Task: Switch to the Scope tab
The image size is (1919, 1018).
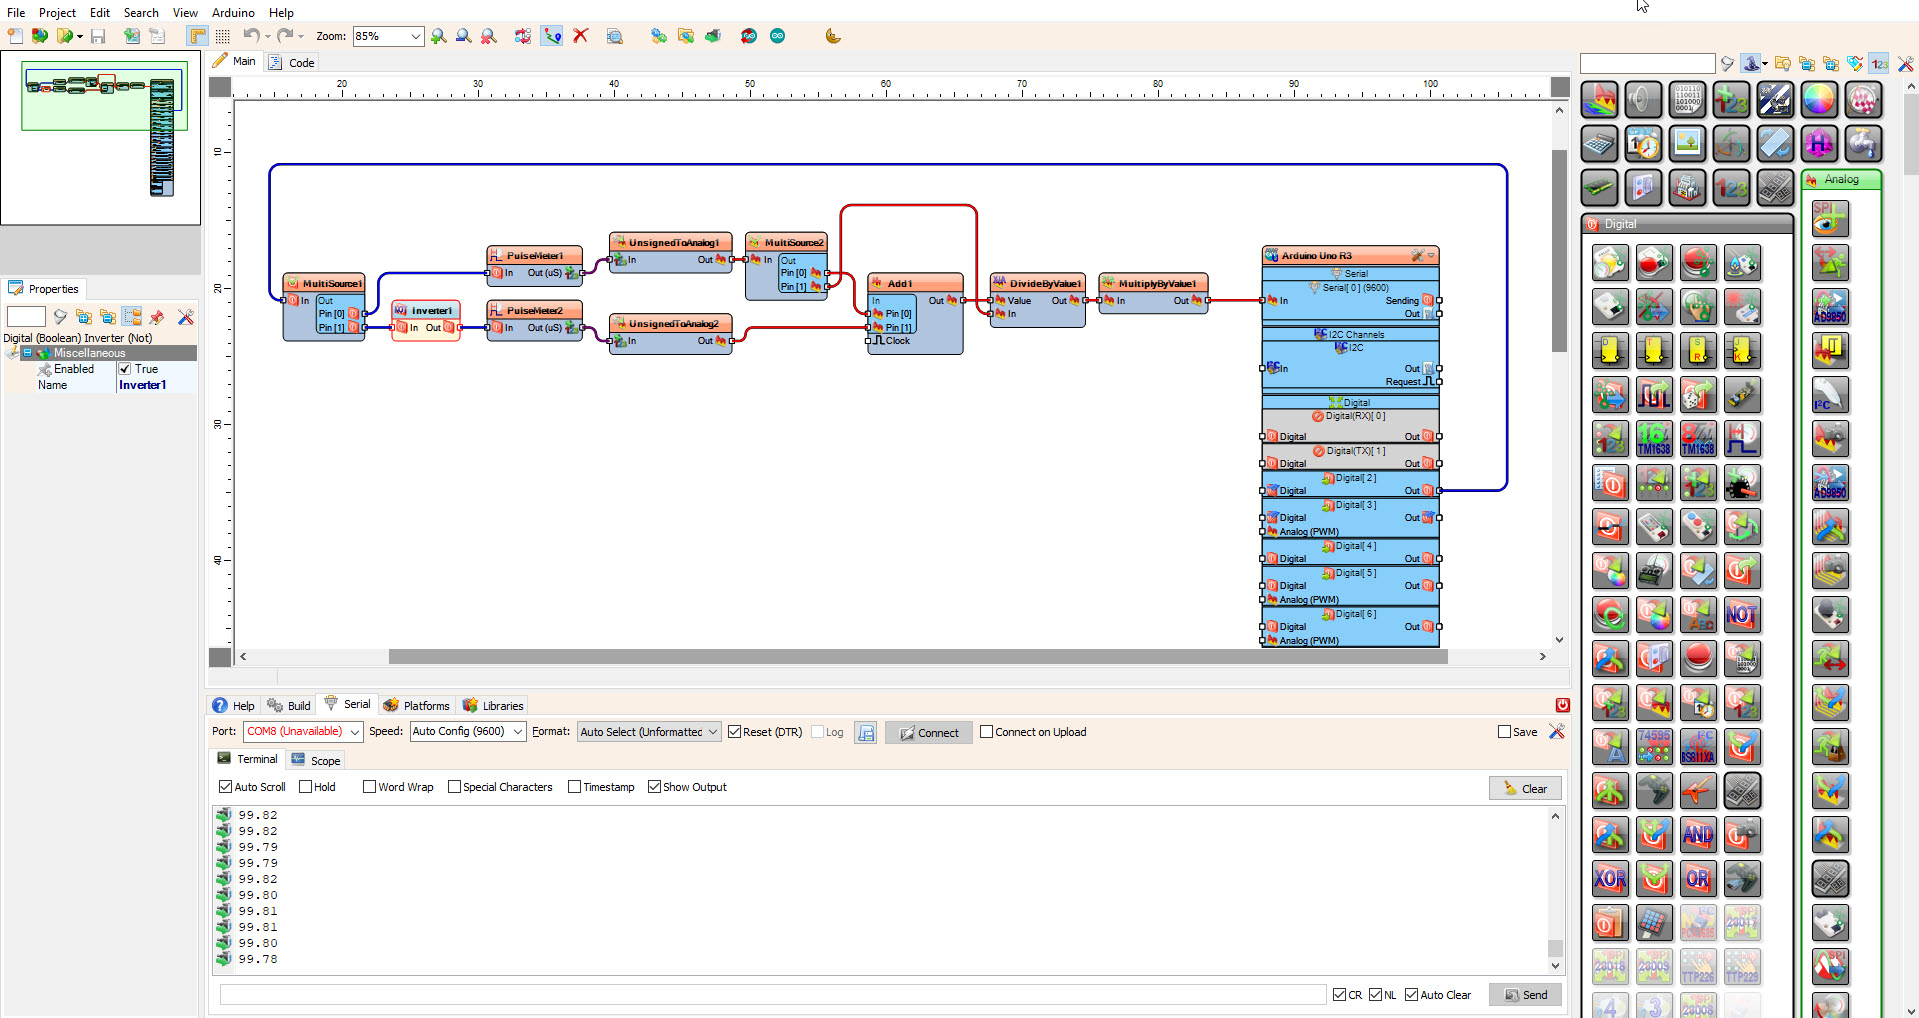Action: pyautogui.click(x=316, y=760)
